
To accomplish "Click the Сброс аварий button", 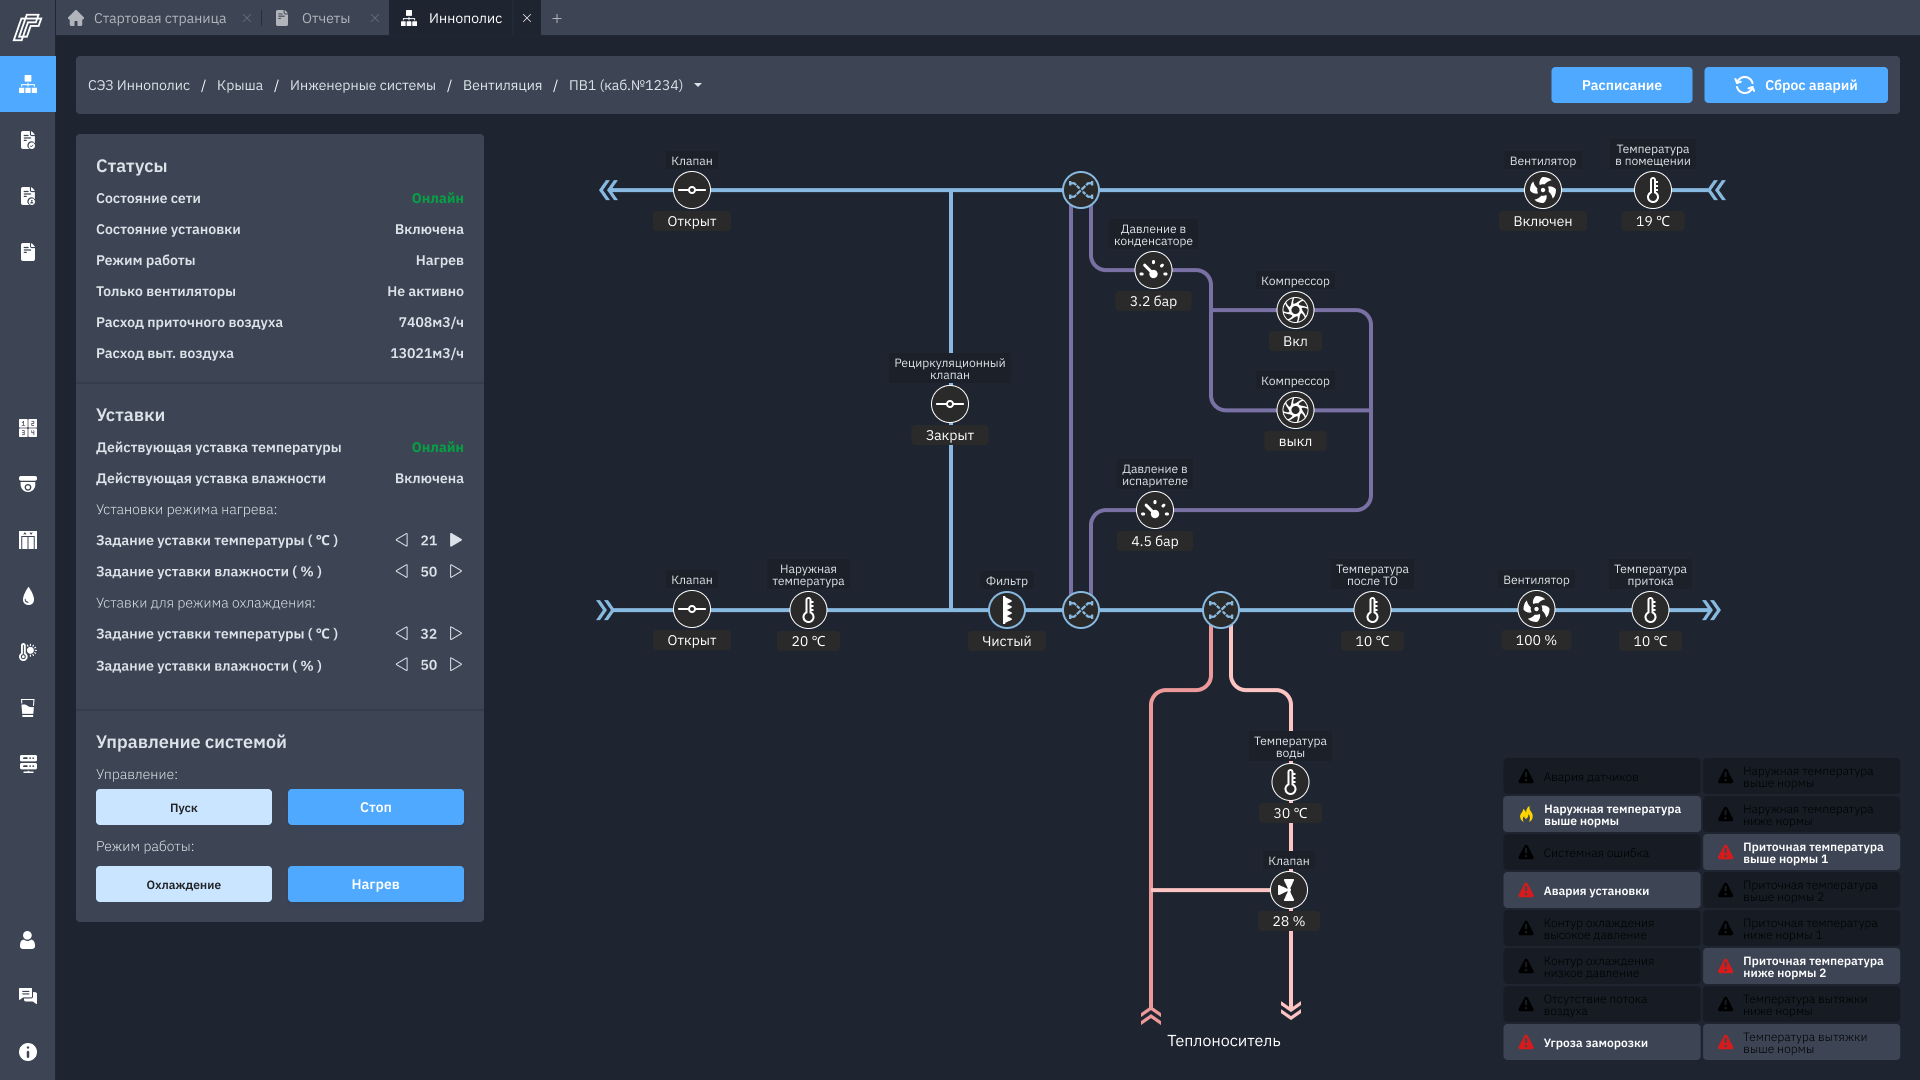I will [x=1796, y=85].
